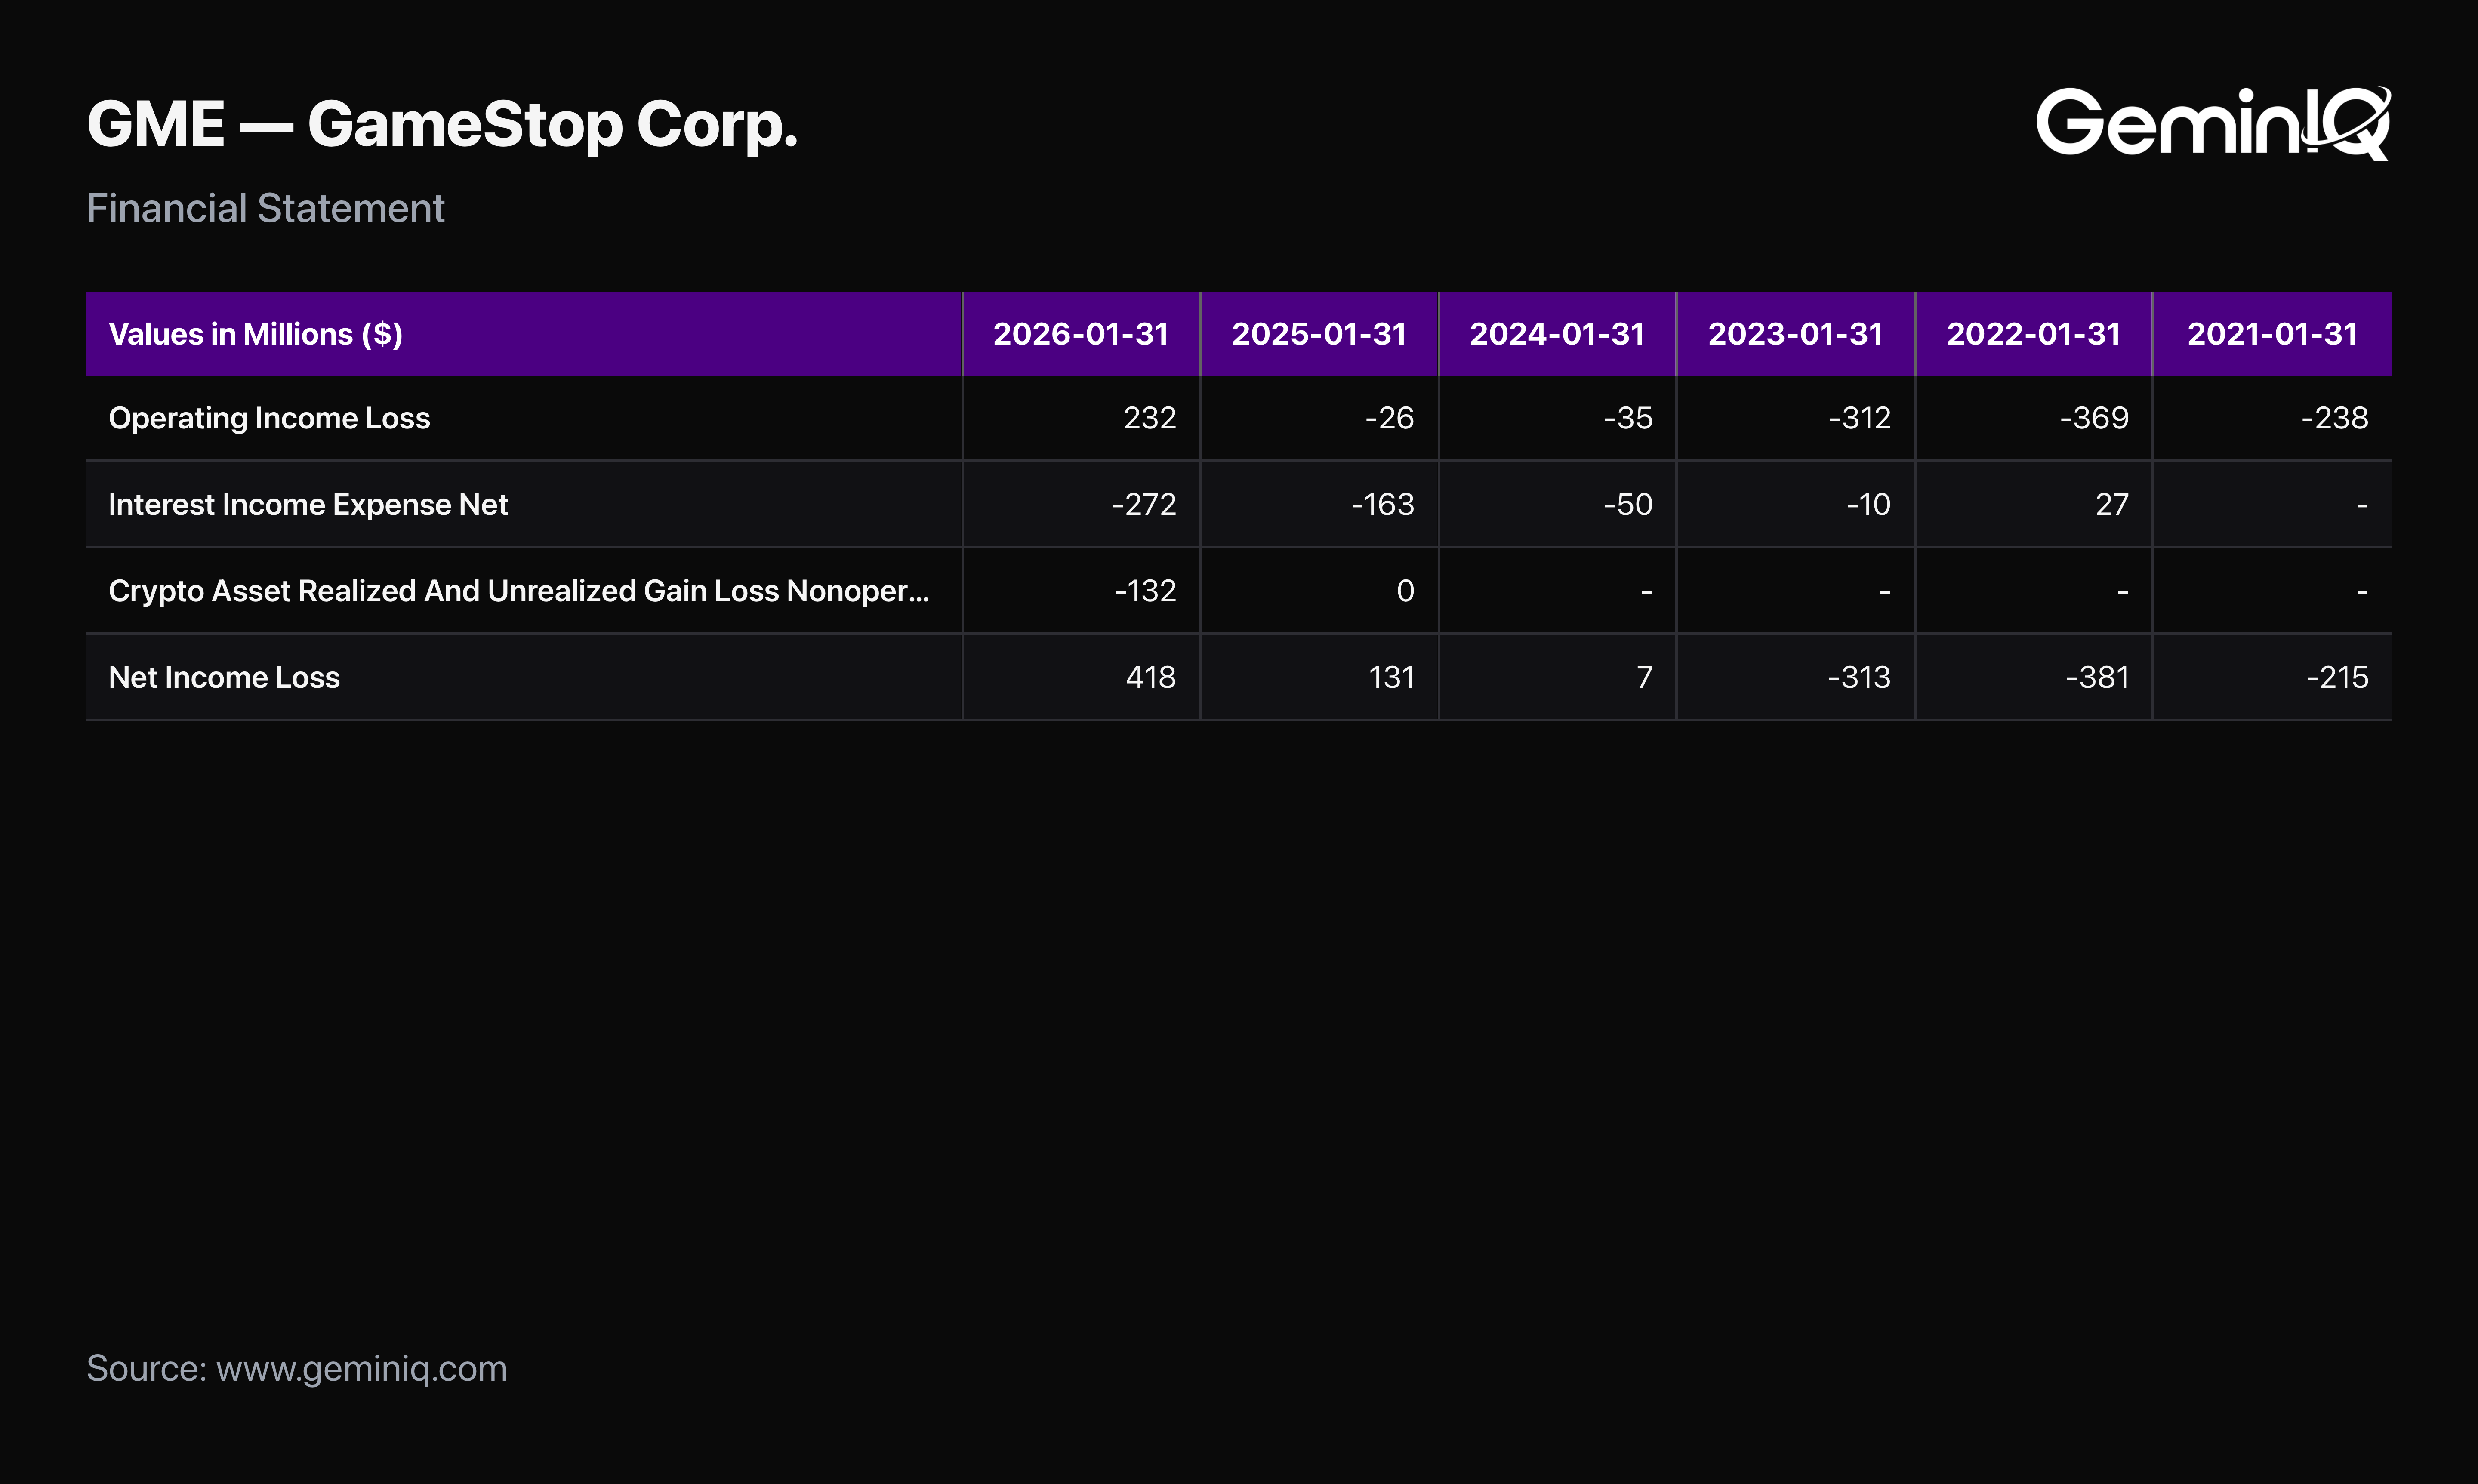Click Interest Income Expense Net value -10
2478x1484 pixels.
coord(1869,504)
